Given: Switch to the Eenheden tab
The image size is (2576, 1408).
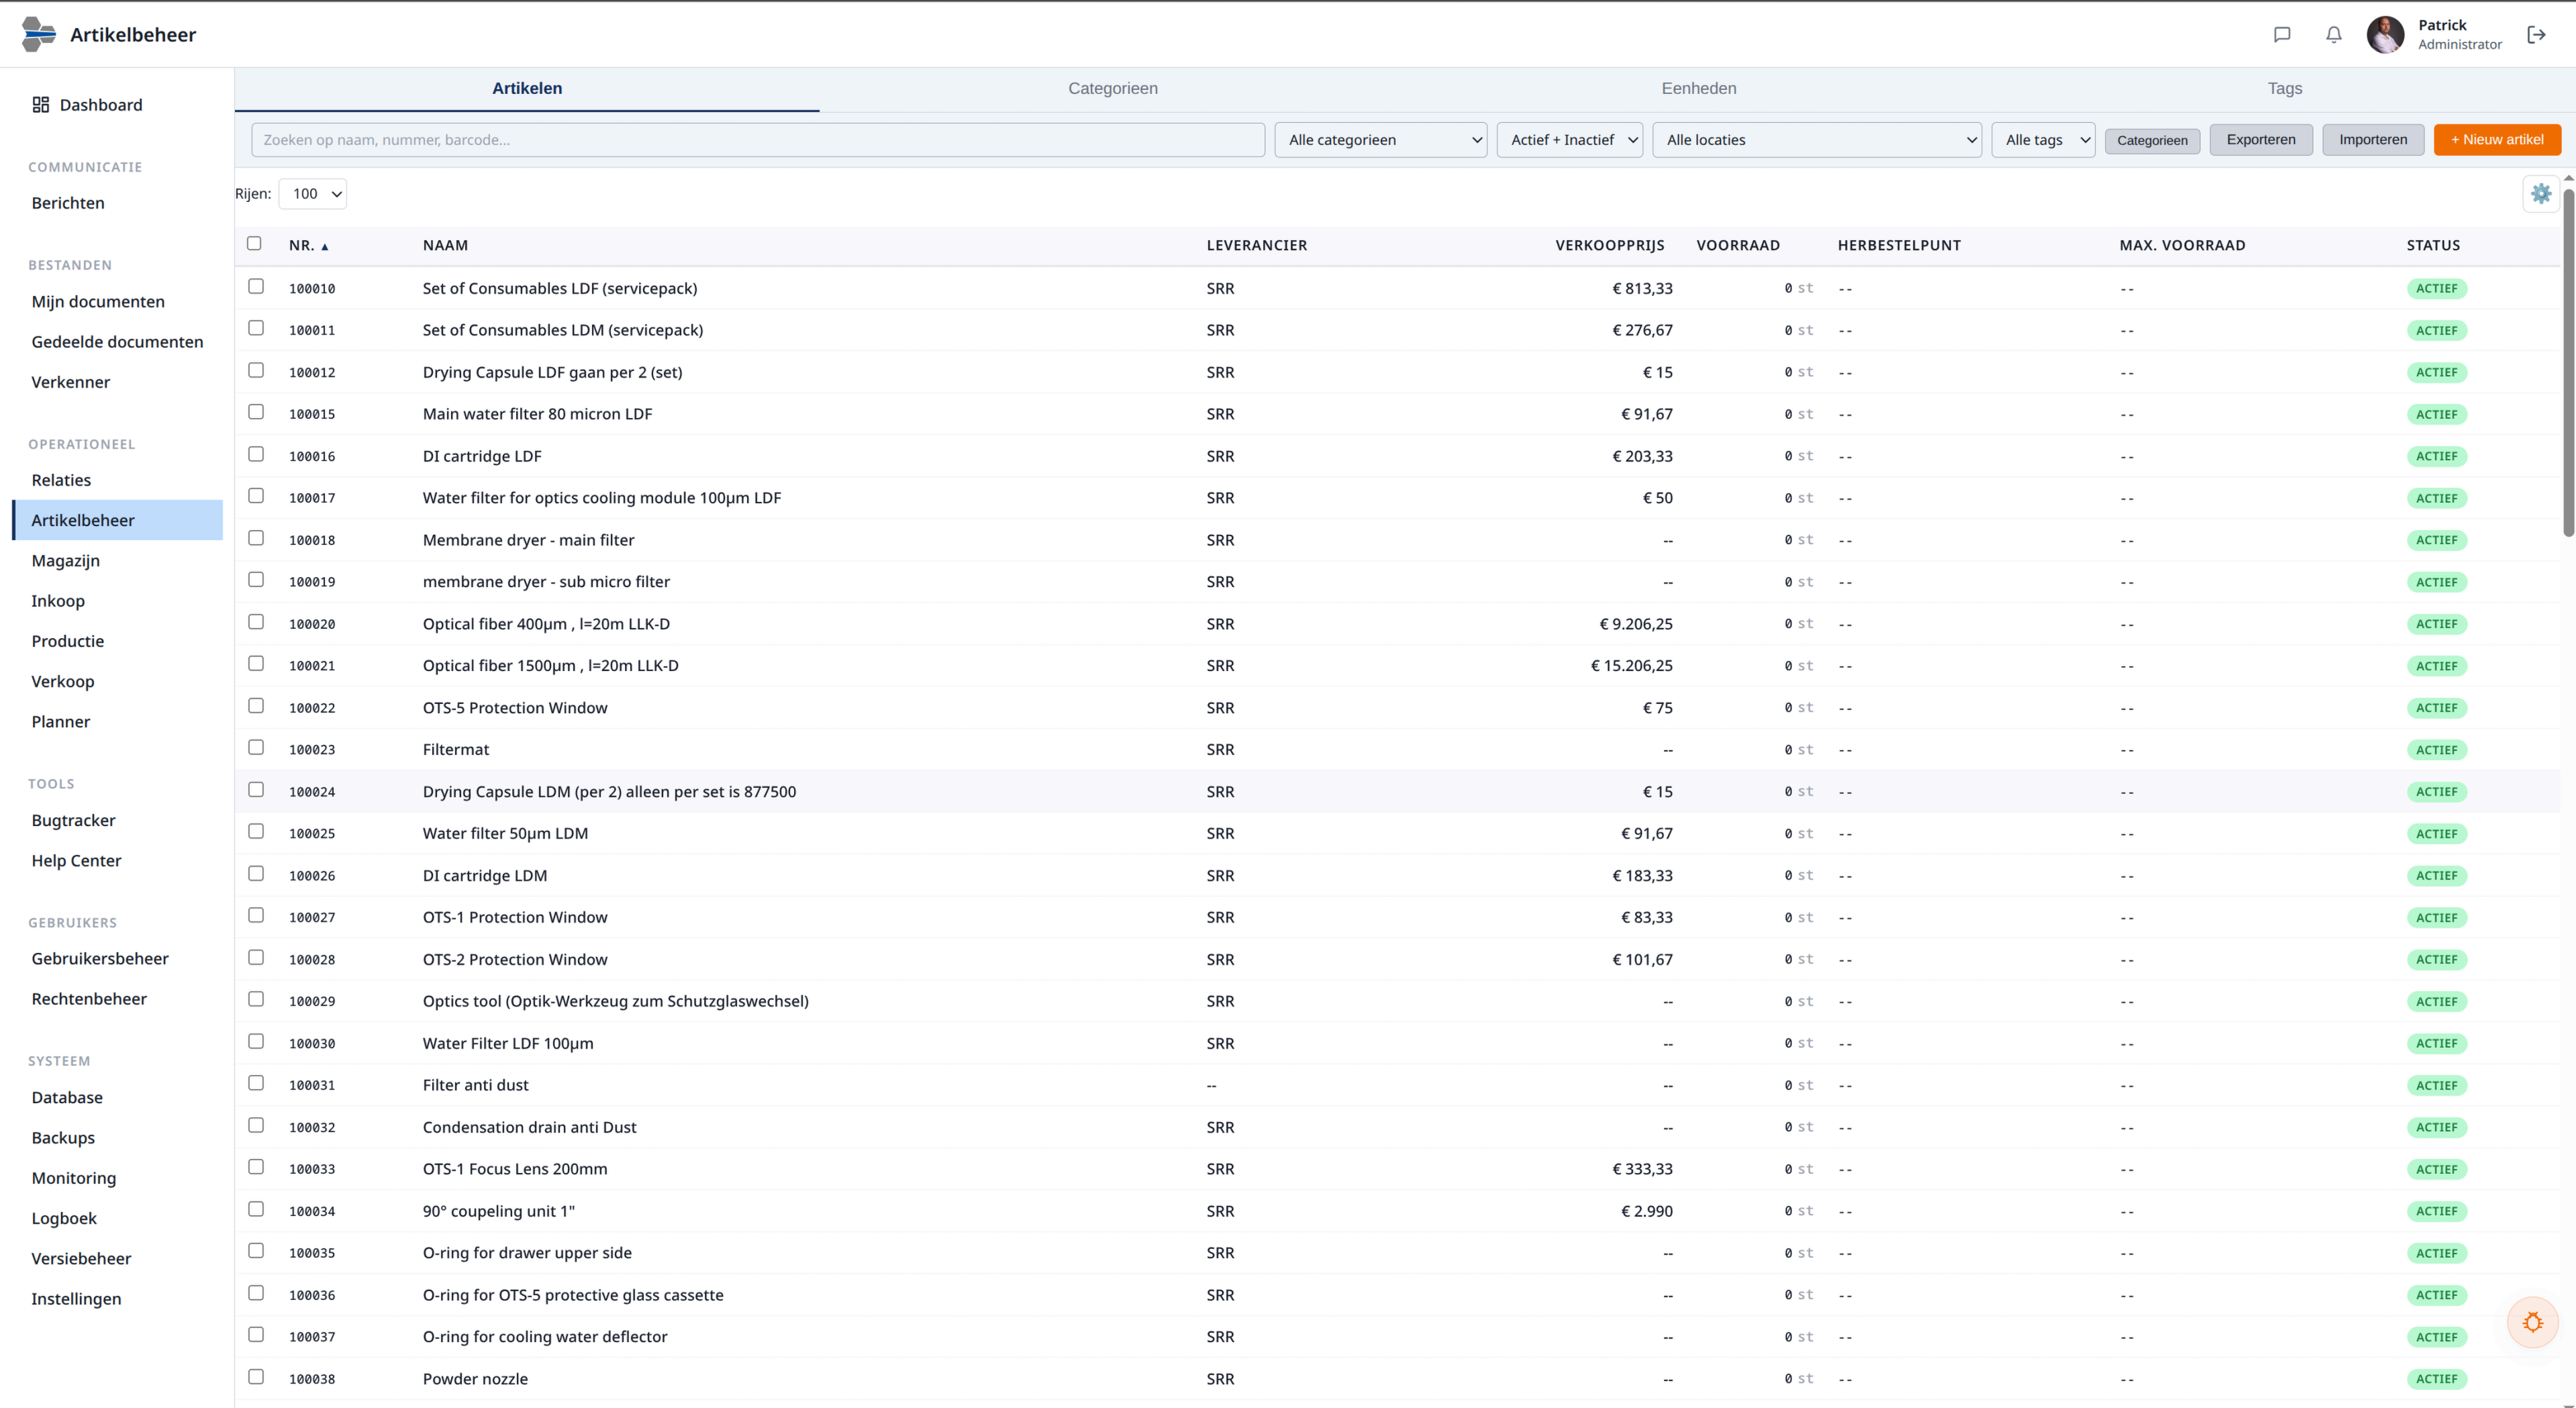Looking at the screenshot, I should [x=1698, y=88].
